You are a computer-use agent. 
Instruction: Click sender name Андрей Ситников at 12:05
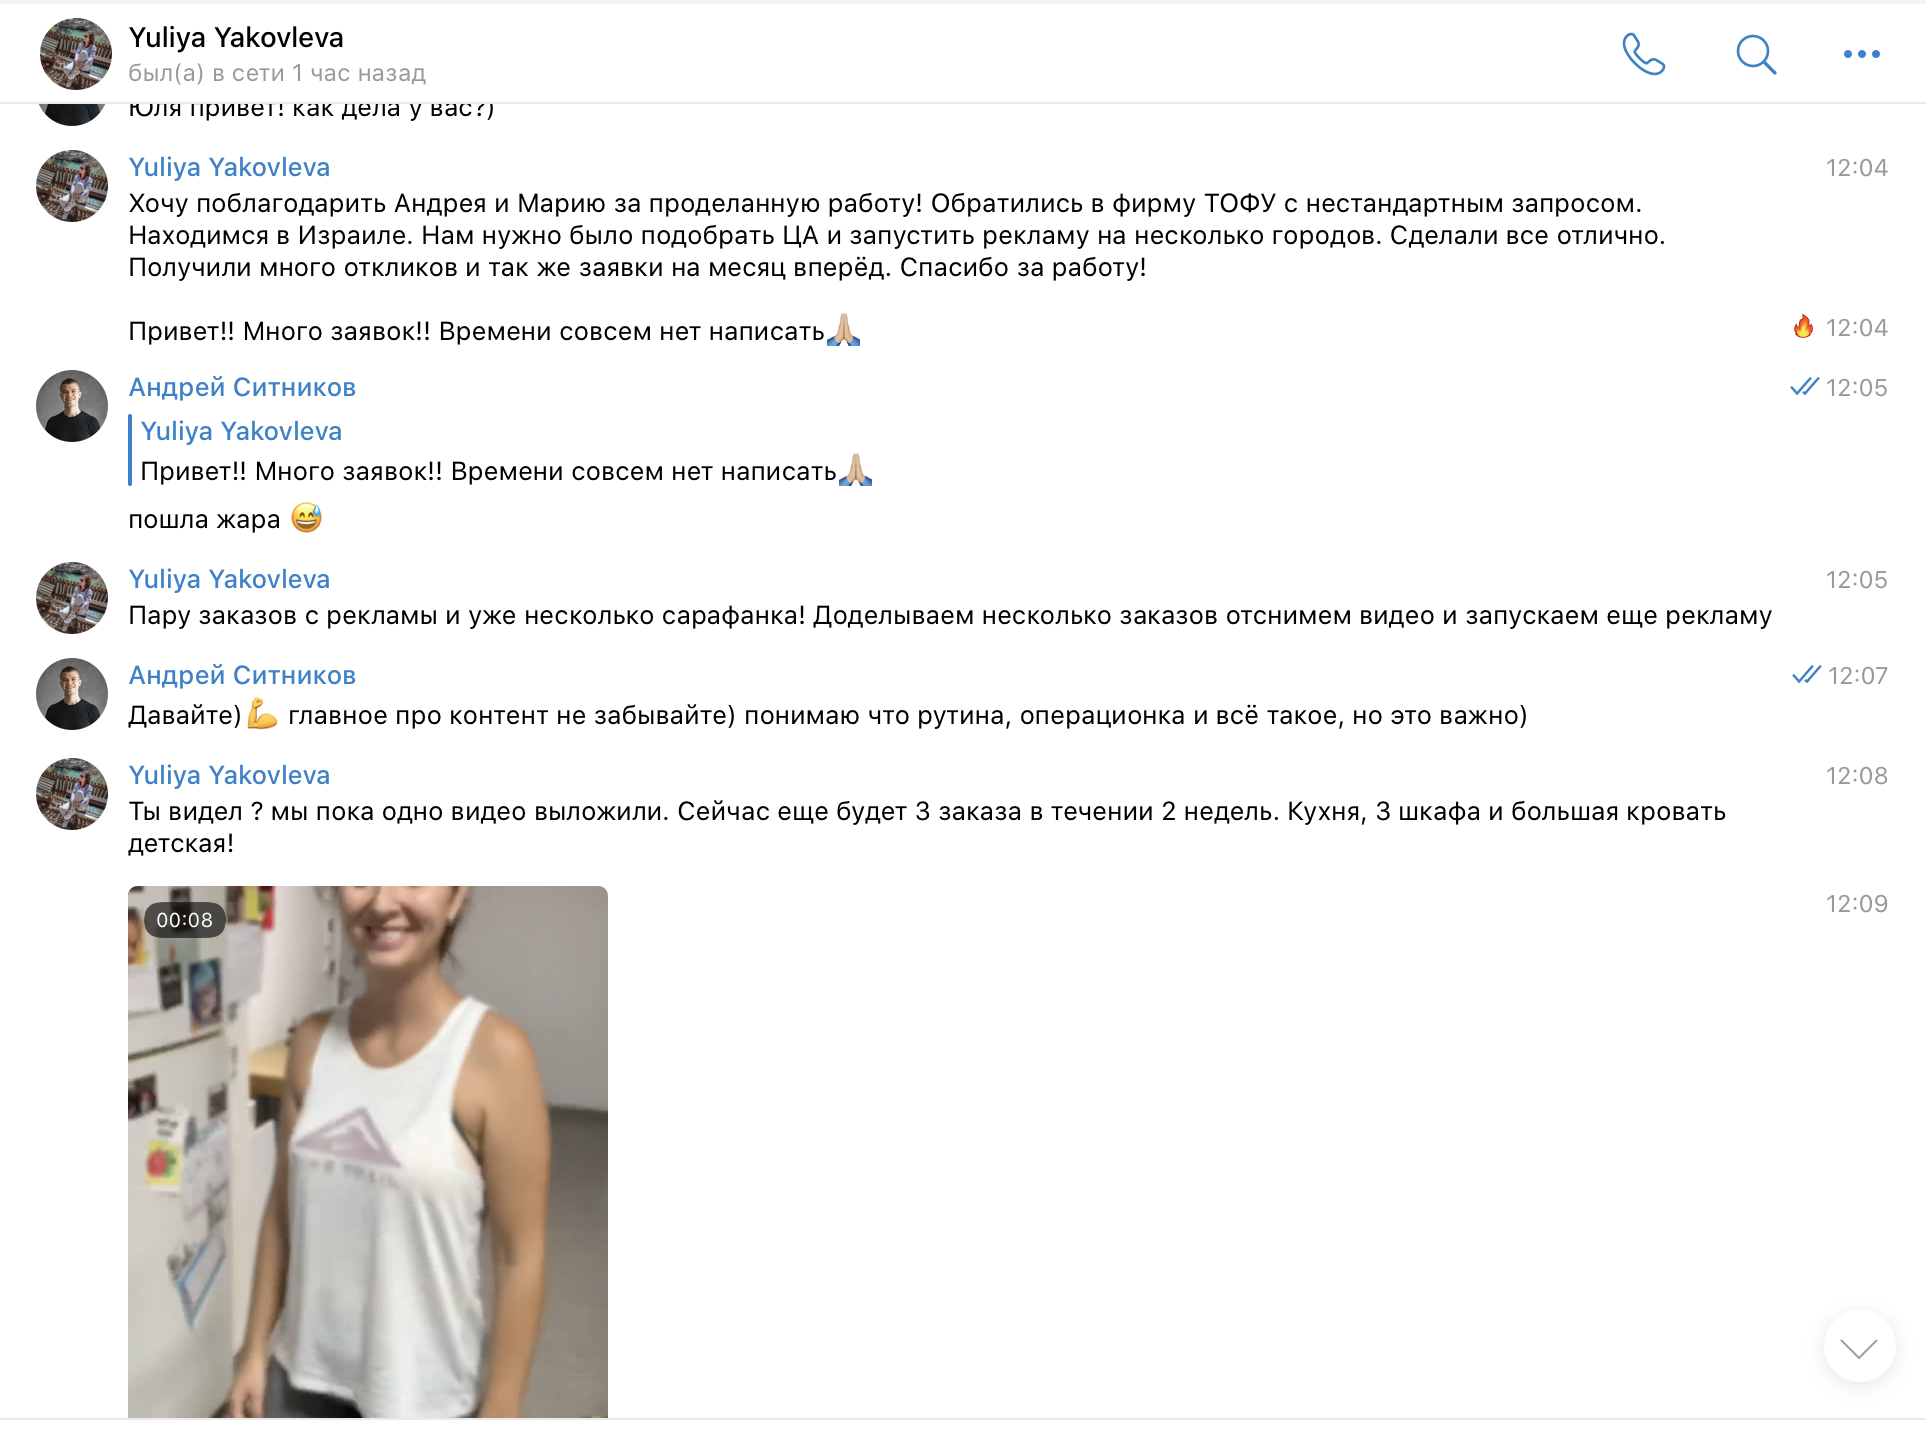(x=242, y=387)
